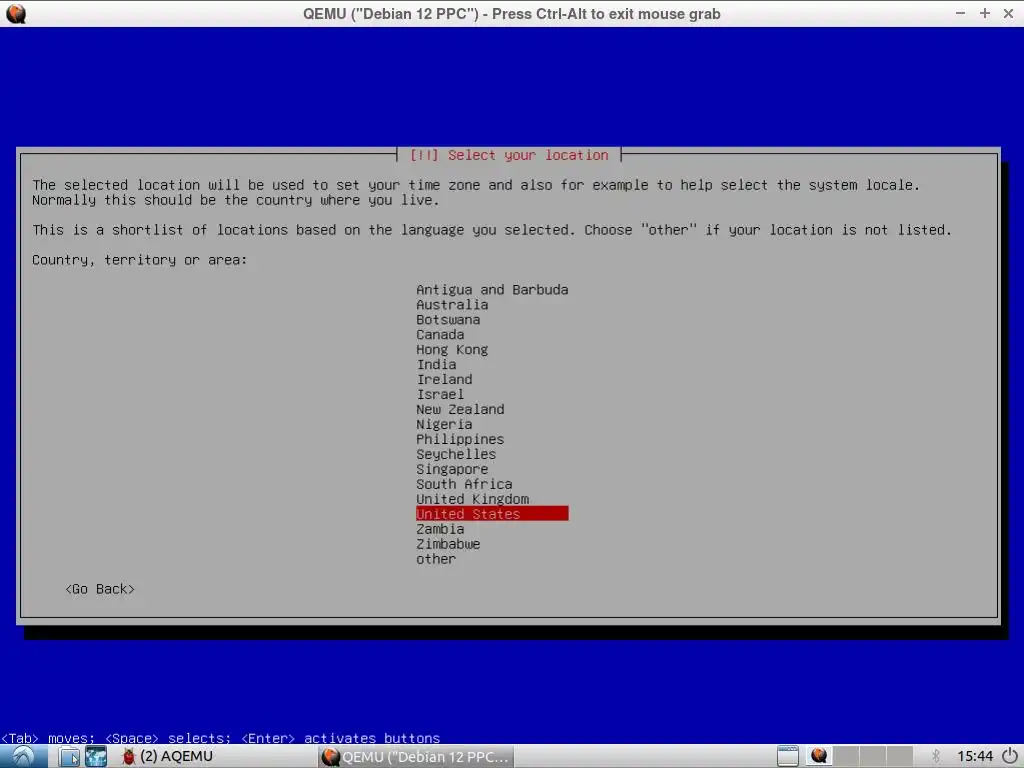Image resolution: width=1024 pixels, height=768 pixels.
Task: Select Israel in the country list
Action: pos(440,394)
